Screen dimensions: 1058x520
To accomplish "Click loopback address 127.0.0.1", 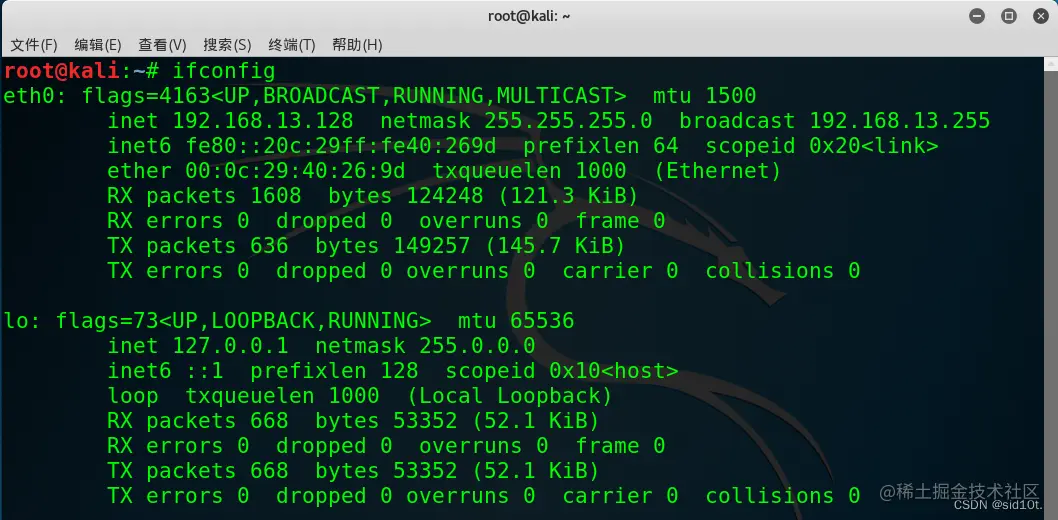I will click(231, 346).
